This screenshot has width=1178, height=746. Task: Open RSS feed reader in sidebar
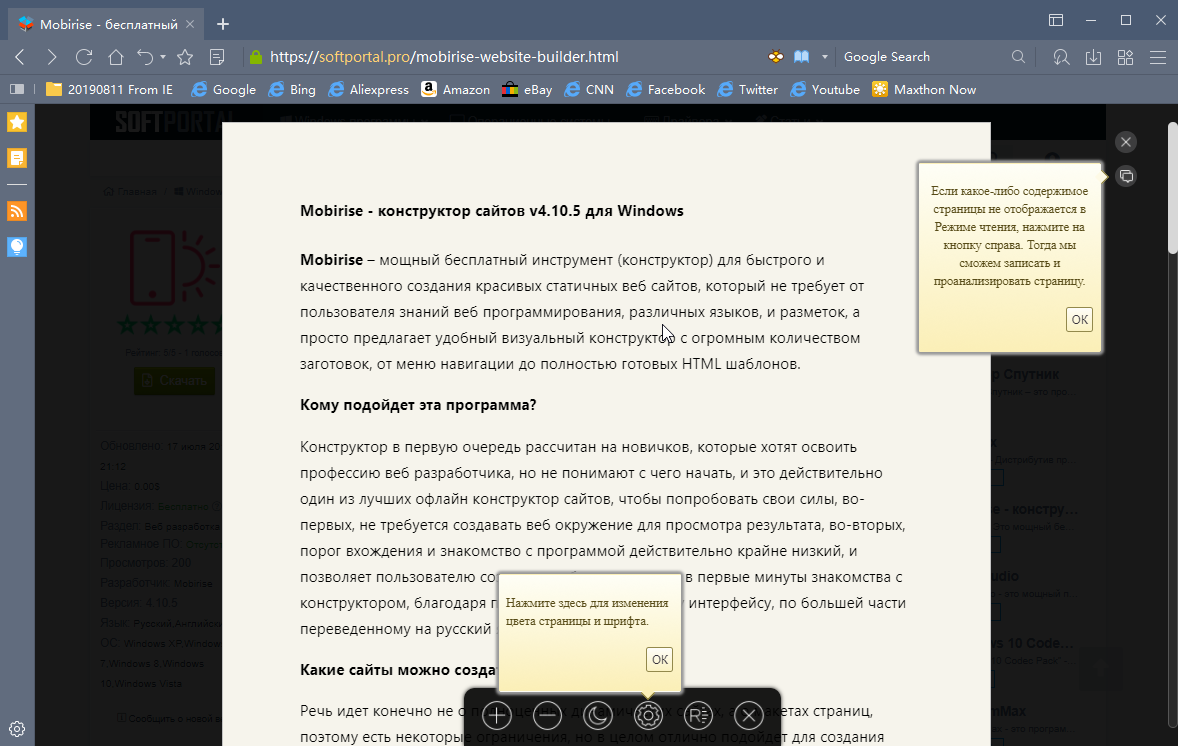pos(17,211)
